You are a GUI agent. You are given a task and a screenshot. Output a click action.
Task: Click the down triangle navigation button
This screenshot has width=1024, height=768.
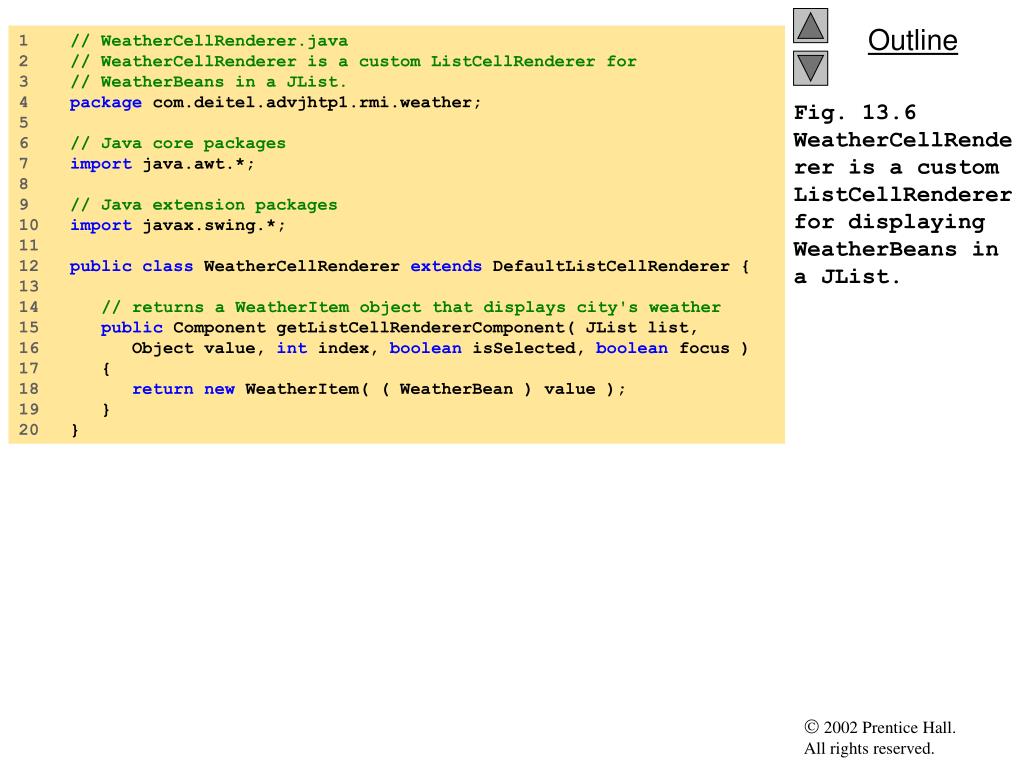(x=810, y=68)
